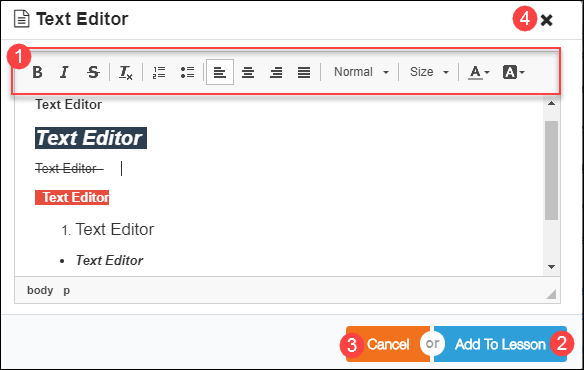Toggle left alignment button
The image size is (584, 370).
coord(220,72)
